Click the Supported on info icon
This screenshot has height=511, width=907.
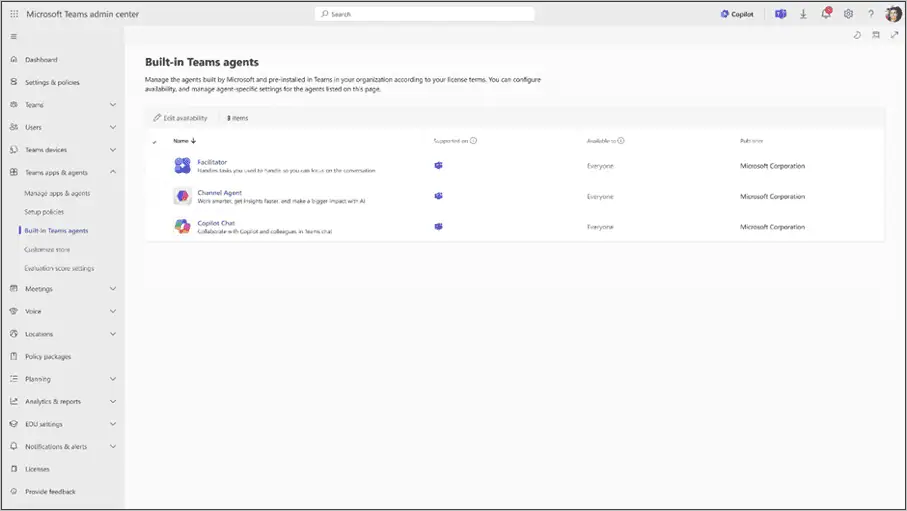tap(473, 141)
